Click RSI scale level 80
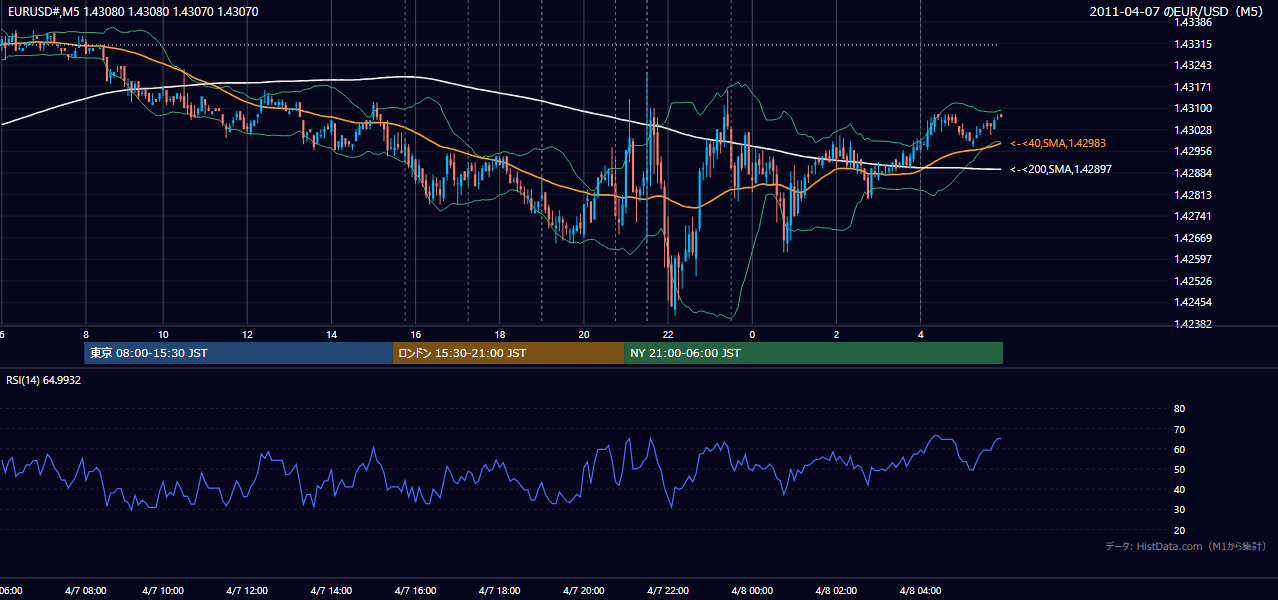Image resolution: width=1278 pixels, height=600 pixels. coord(1179,409)
